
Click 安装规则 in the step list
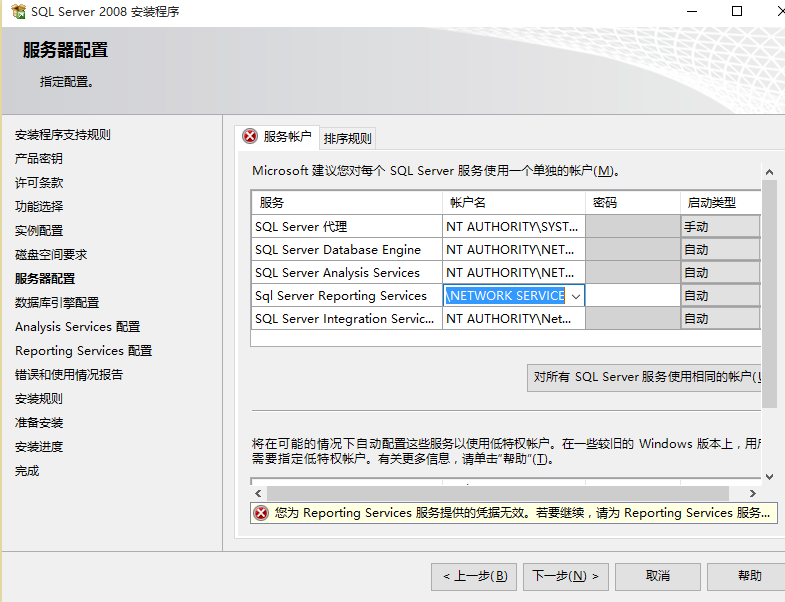(39, 399)
